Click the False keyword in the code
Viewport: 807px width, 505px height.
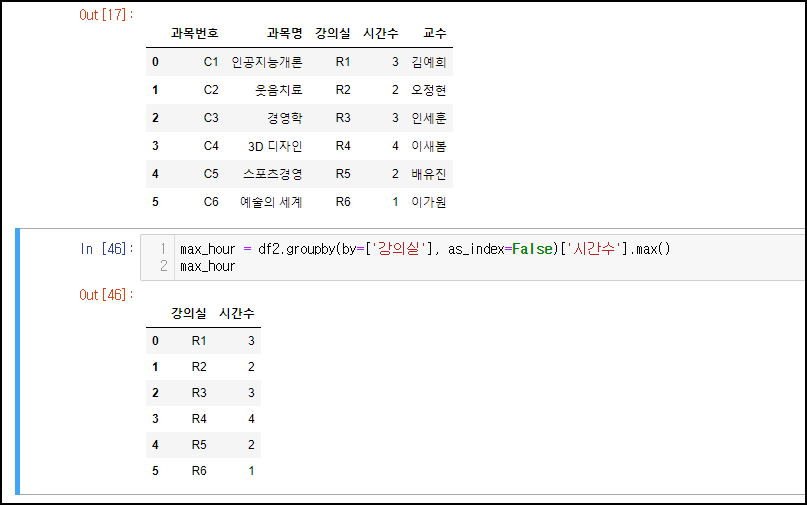click(x=532, y=249)
